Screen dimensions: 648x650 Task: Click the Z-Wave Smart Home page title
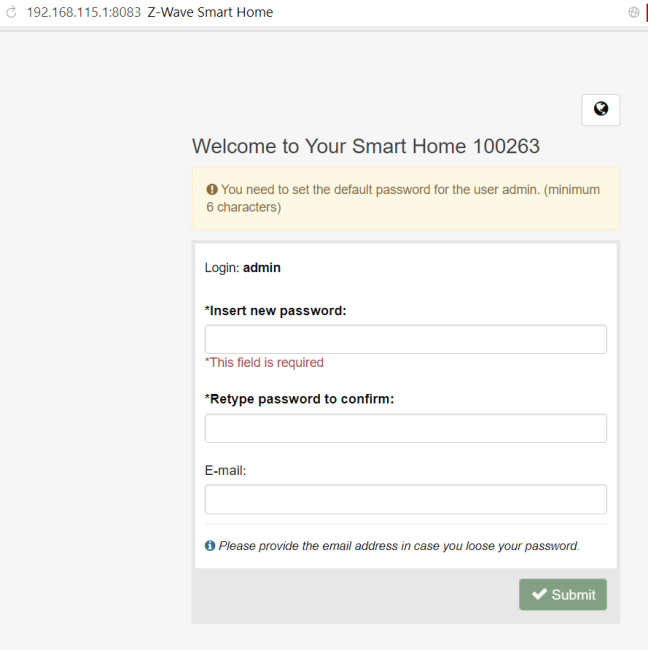(x=210, y=12)
